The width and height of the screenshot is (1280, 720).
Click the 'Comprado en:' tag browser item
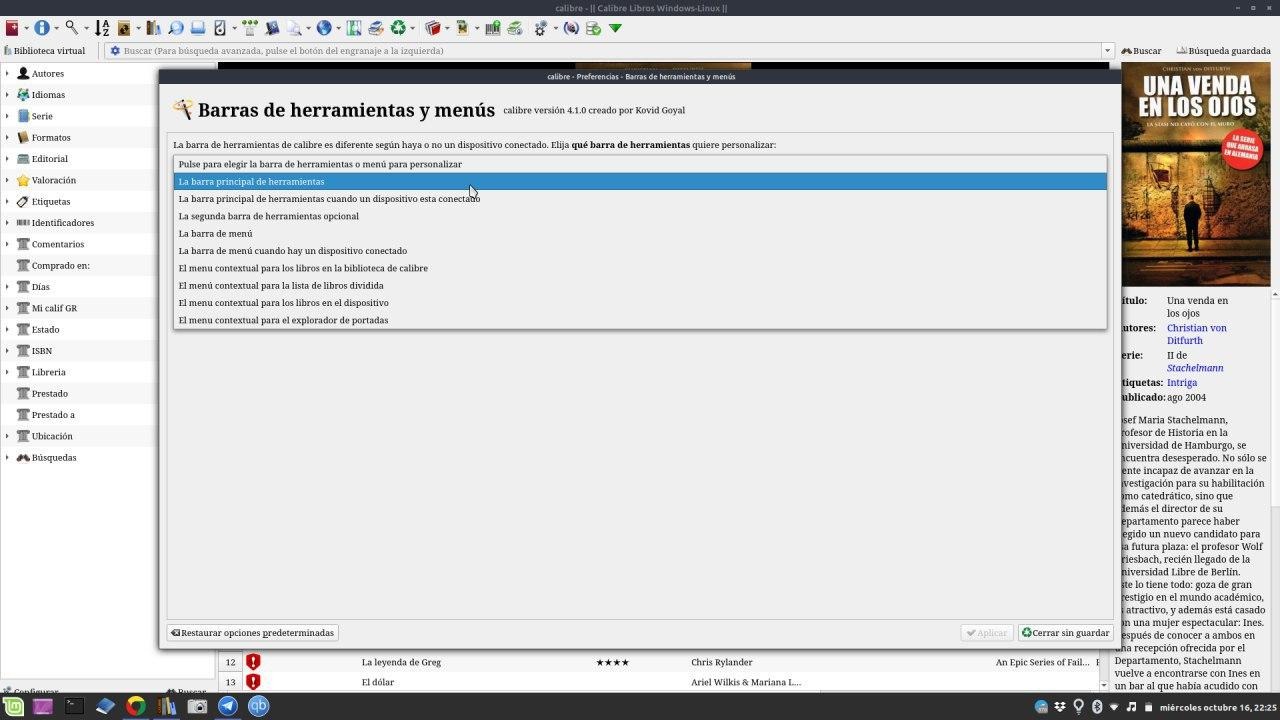click(x=61, y=266)
